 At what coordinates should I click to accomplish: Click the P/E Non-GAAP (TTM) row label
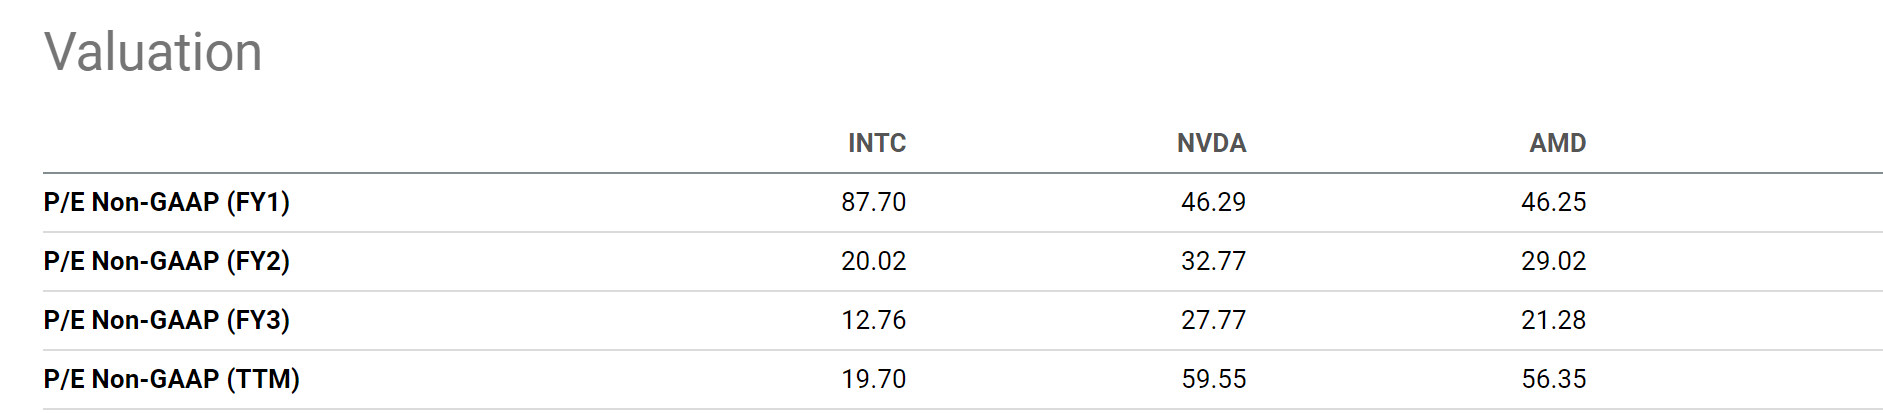click(x=171, y=379)
